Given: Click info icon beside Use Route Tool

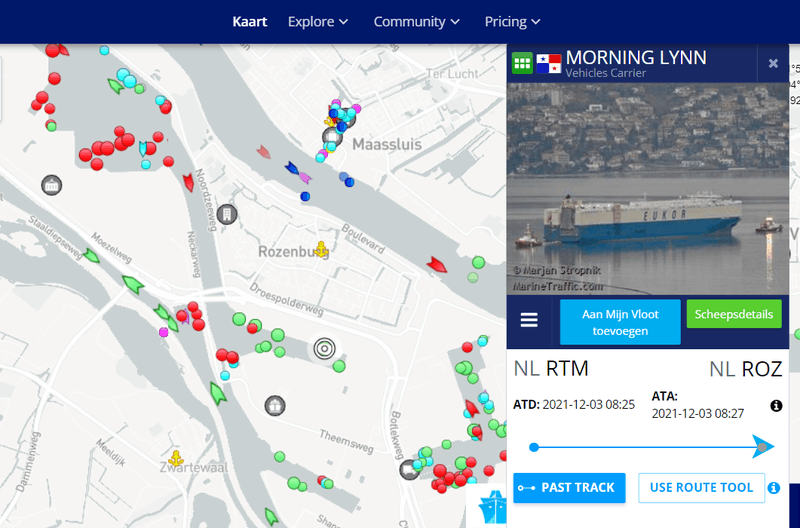Looking at the screenshot, I should [x=773, y=488].
